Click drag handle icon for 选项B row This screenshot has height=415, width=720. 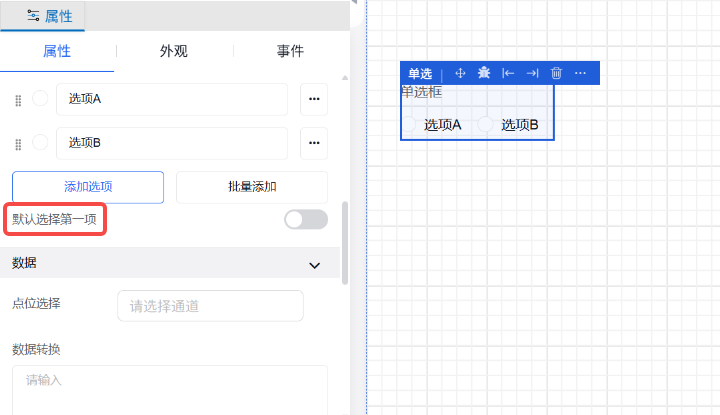tap(18, 145)
